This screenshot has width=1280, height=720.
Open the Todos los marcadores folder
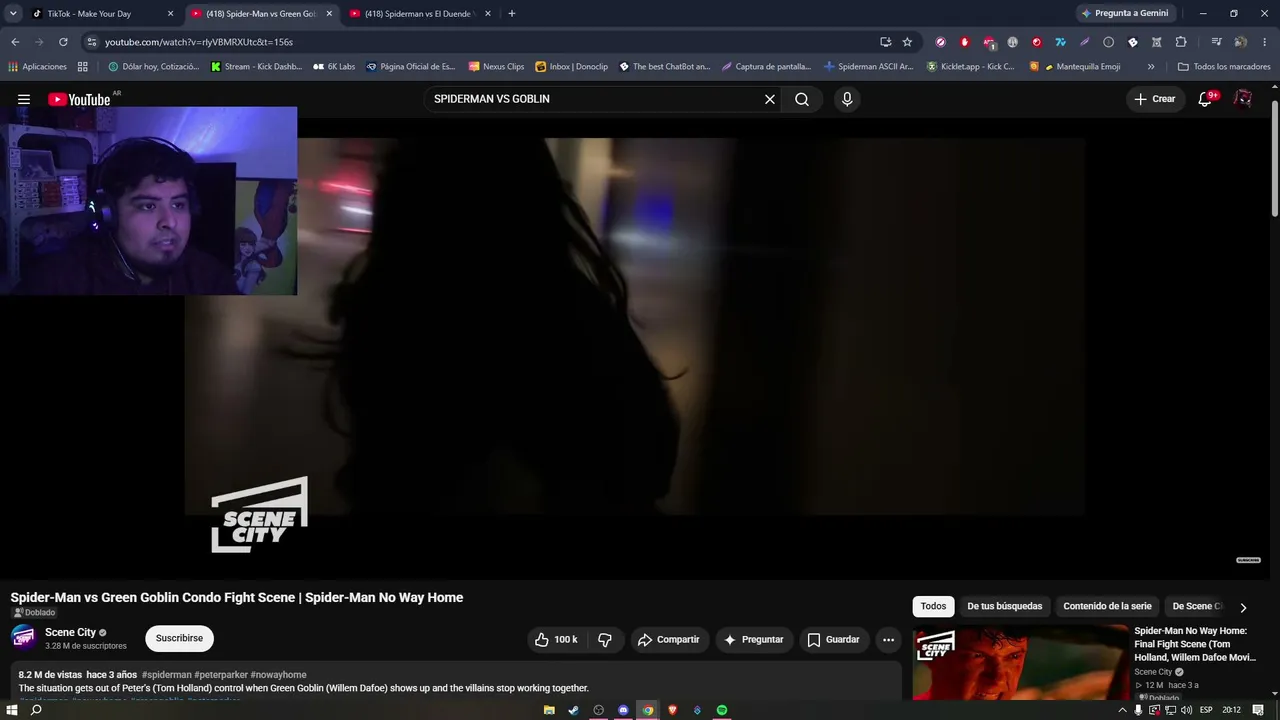(x=1224, y=67)
